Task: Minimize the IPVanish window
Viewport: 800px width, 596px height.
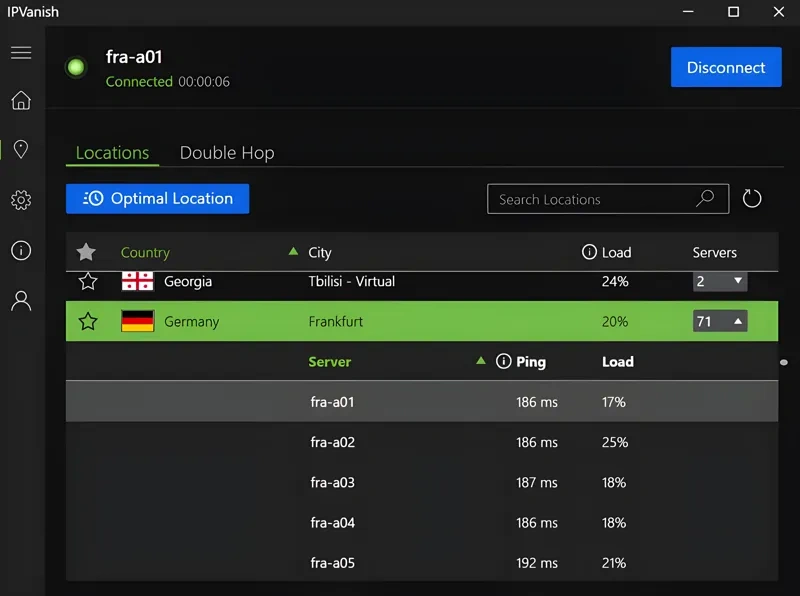Action: point(688,12)
